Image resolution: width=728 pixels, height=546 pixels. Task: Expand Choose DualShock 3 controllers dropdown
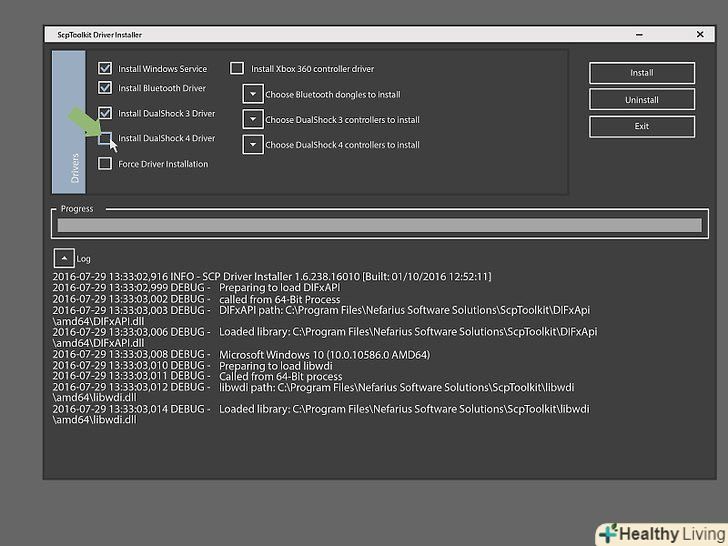pyautogui.click(x=253, y=119)
